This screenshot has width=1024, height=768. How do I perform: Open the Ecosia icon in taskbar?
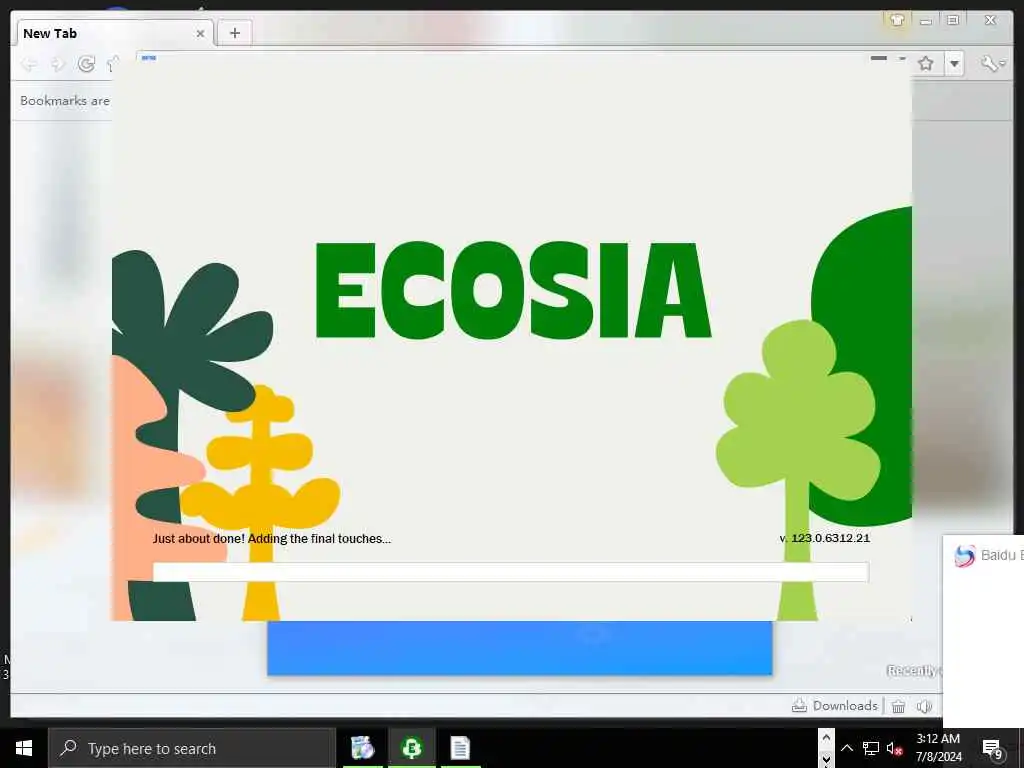click(411, 748)
